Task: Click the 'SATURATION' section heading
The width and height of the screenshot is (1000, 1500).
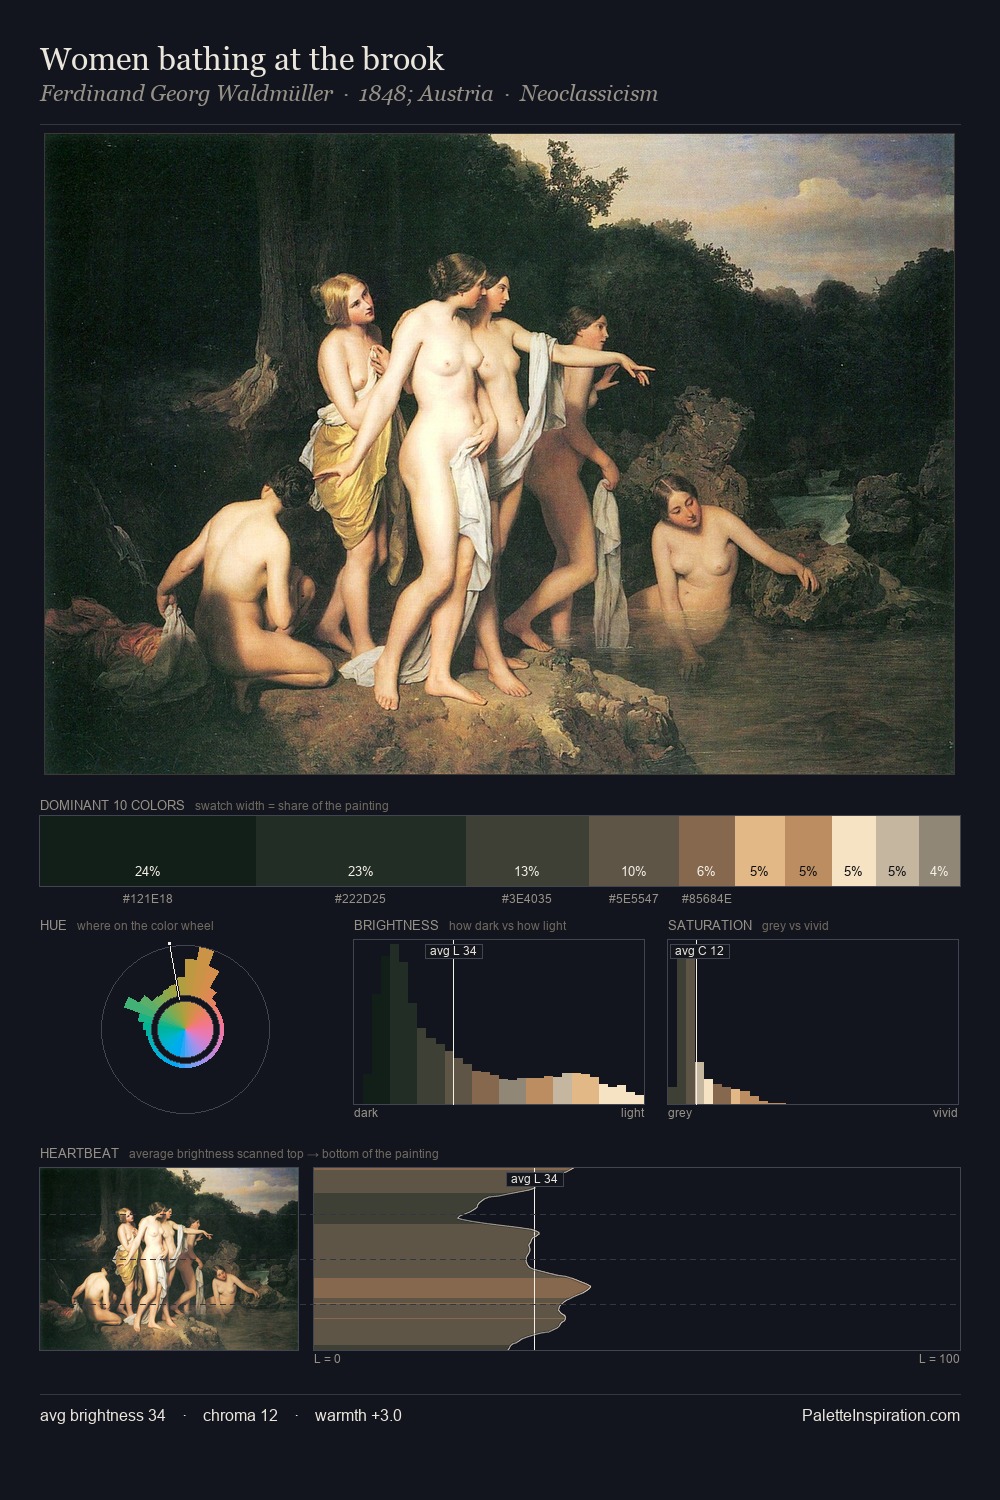Action: pyautogui.click(x=710, y=925)
